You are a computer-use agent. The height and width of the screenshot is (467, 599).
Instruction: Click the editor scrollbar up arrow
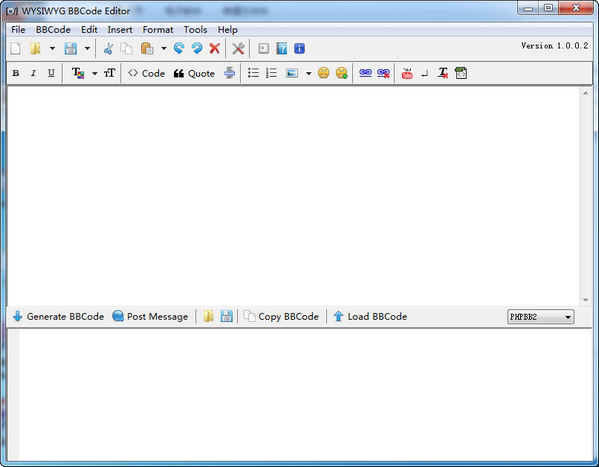click(586, 93)
